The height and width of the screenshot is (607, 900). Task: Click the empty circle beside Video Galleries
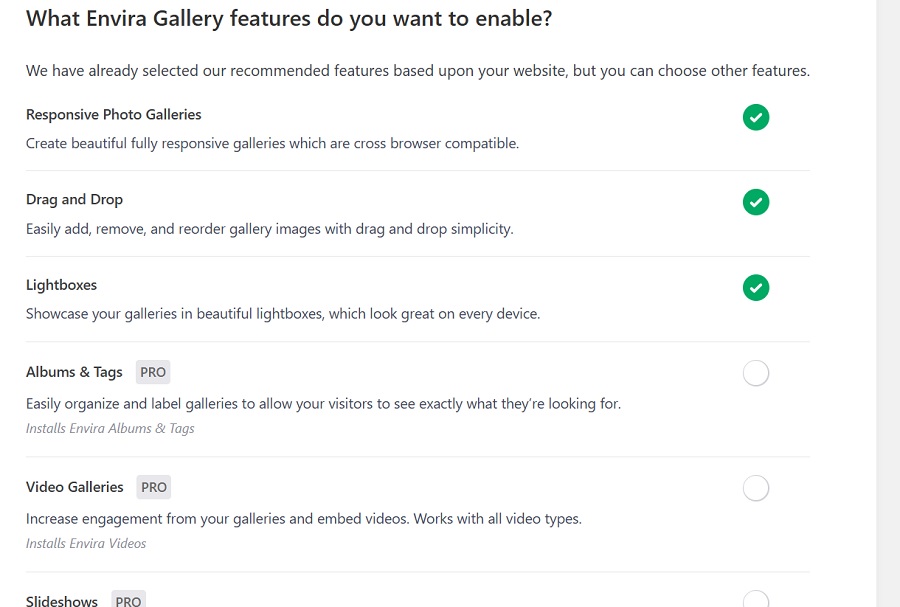[x=755, y=487]
